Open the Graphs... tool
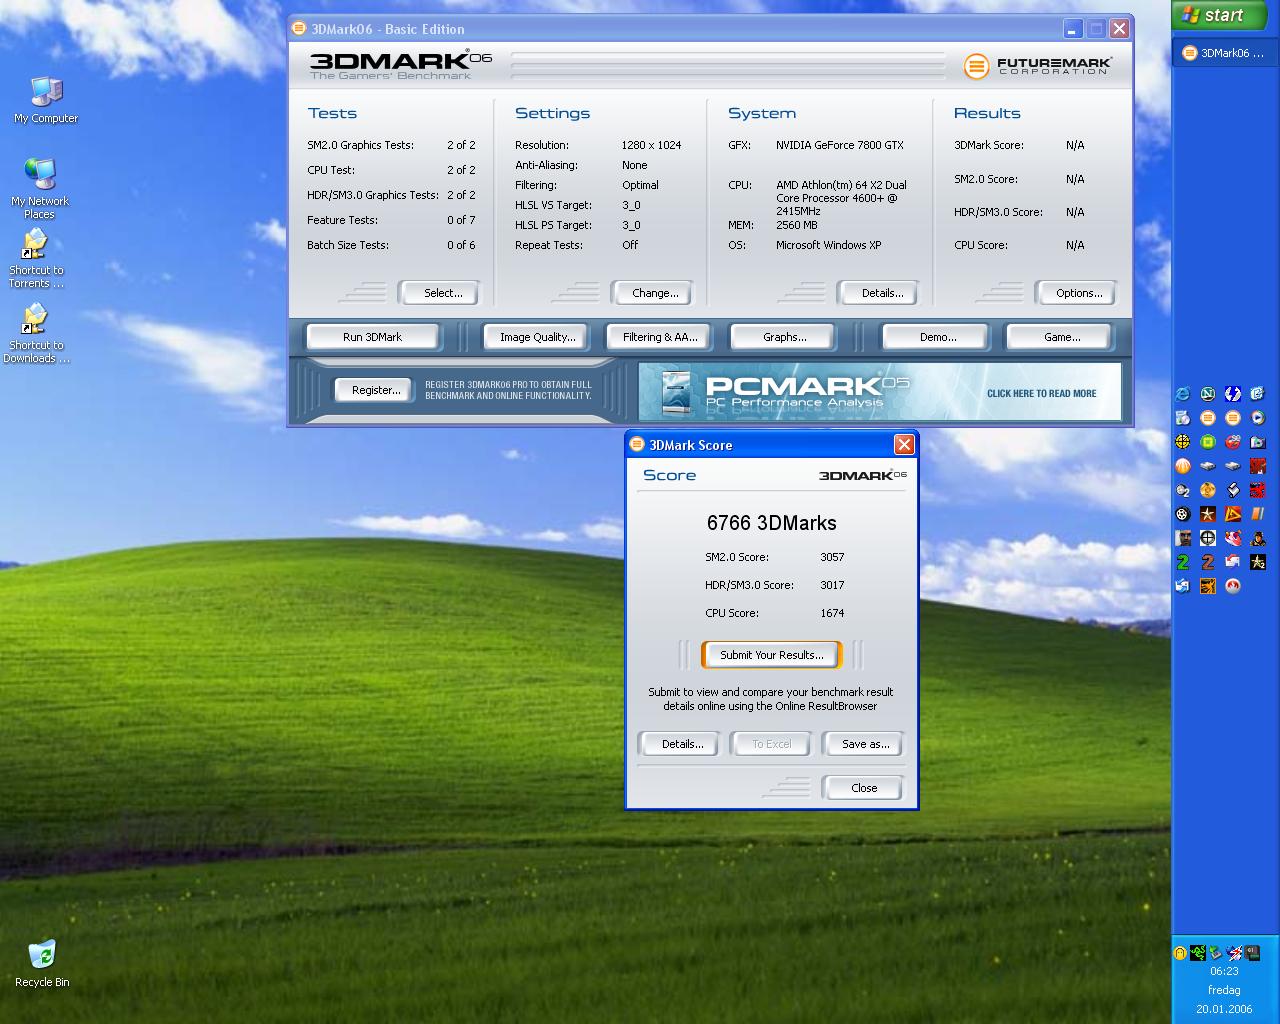 point(784,337)
